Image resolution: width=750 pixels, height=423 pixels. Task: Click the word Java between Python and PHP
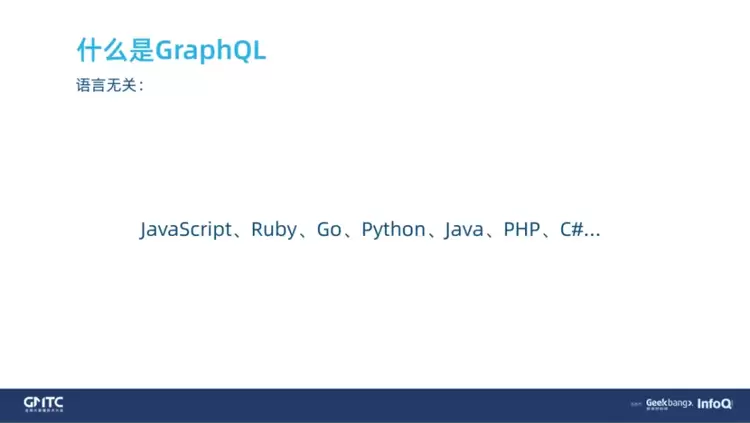pos(464,230)
